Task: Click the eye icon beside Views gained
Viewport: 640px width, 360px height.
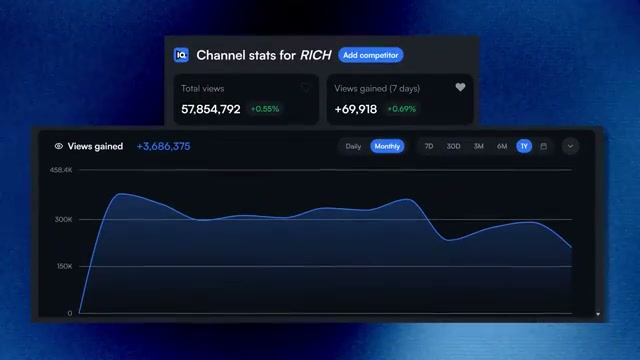Action: coord(59,146)
